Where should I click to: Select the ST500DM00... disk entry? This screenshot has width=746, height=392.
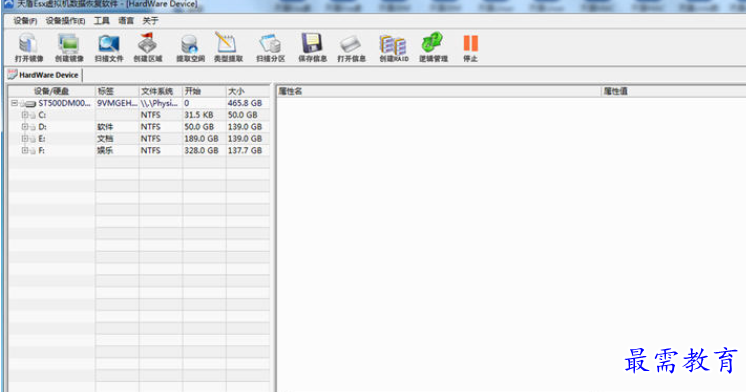[x=64, y=103]
